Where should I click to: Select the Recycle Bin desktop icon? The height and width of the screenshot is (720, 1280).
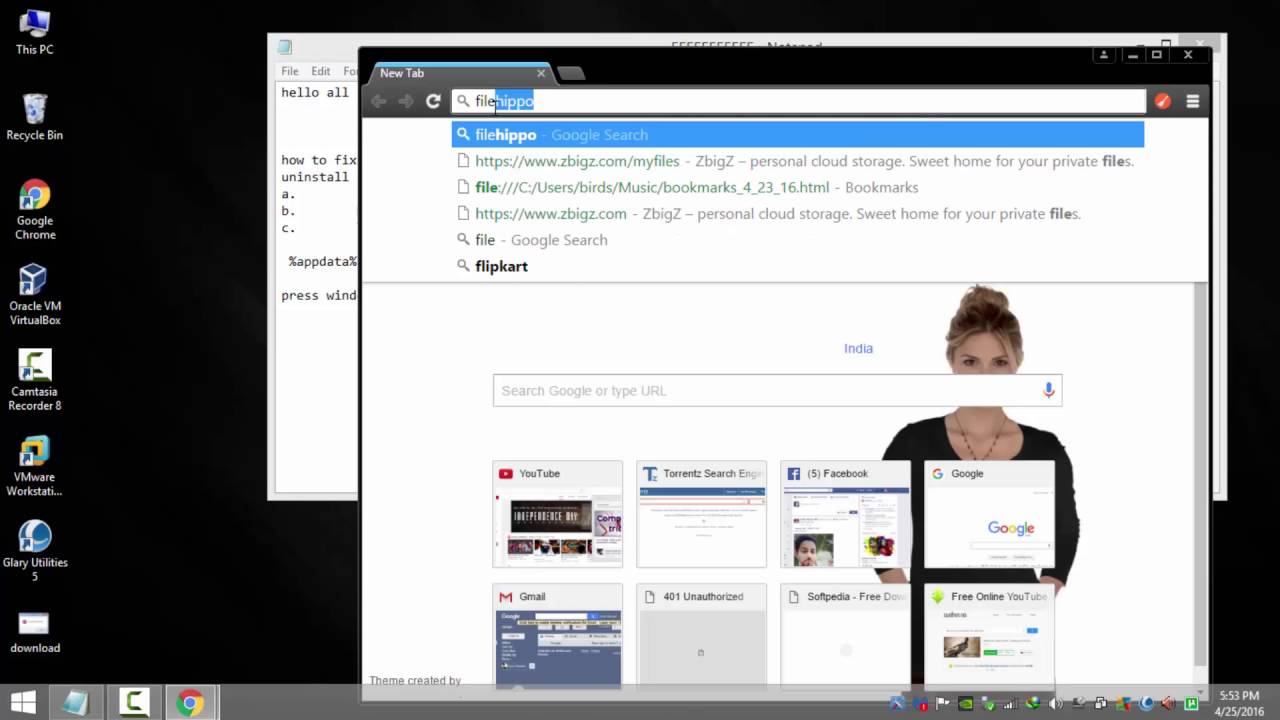pos(34,117)
